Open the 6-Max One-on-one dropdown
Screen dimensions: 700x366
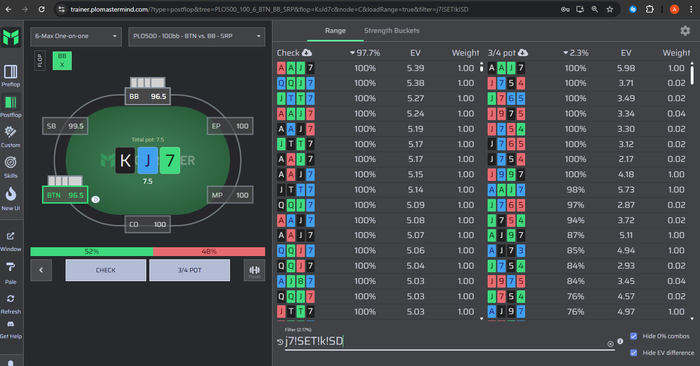[x=76, y=36]
